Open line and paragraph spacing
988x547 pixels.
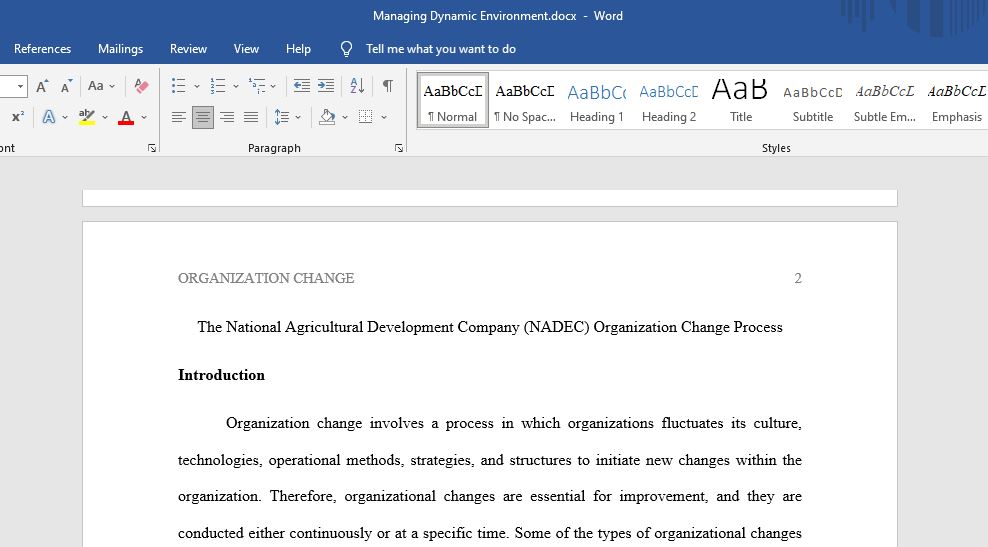[x=282, y=117]
